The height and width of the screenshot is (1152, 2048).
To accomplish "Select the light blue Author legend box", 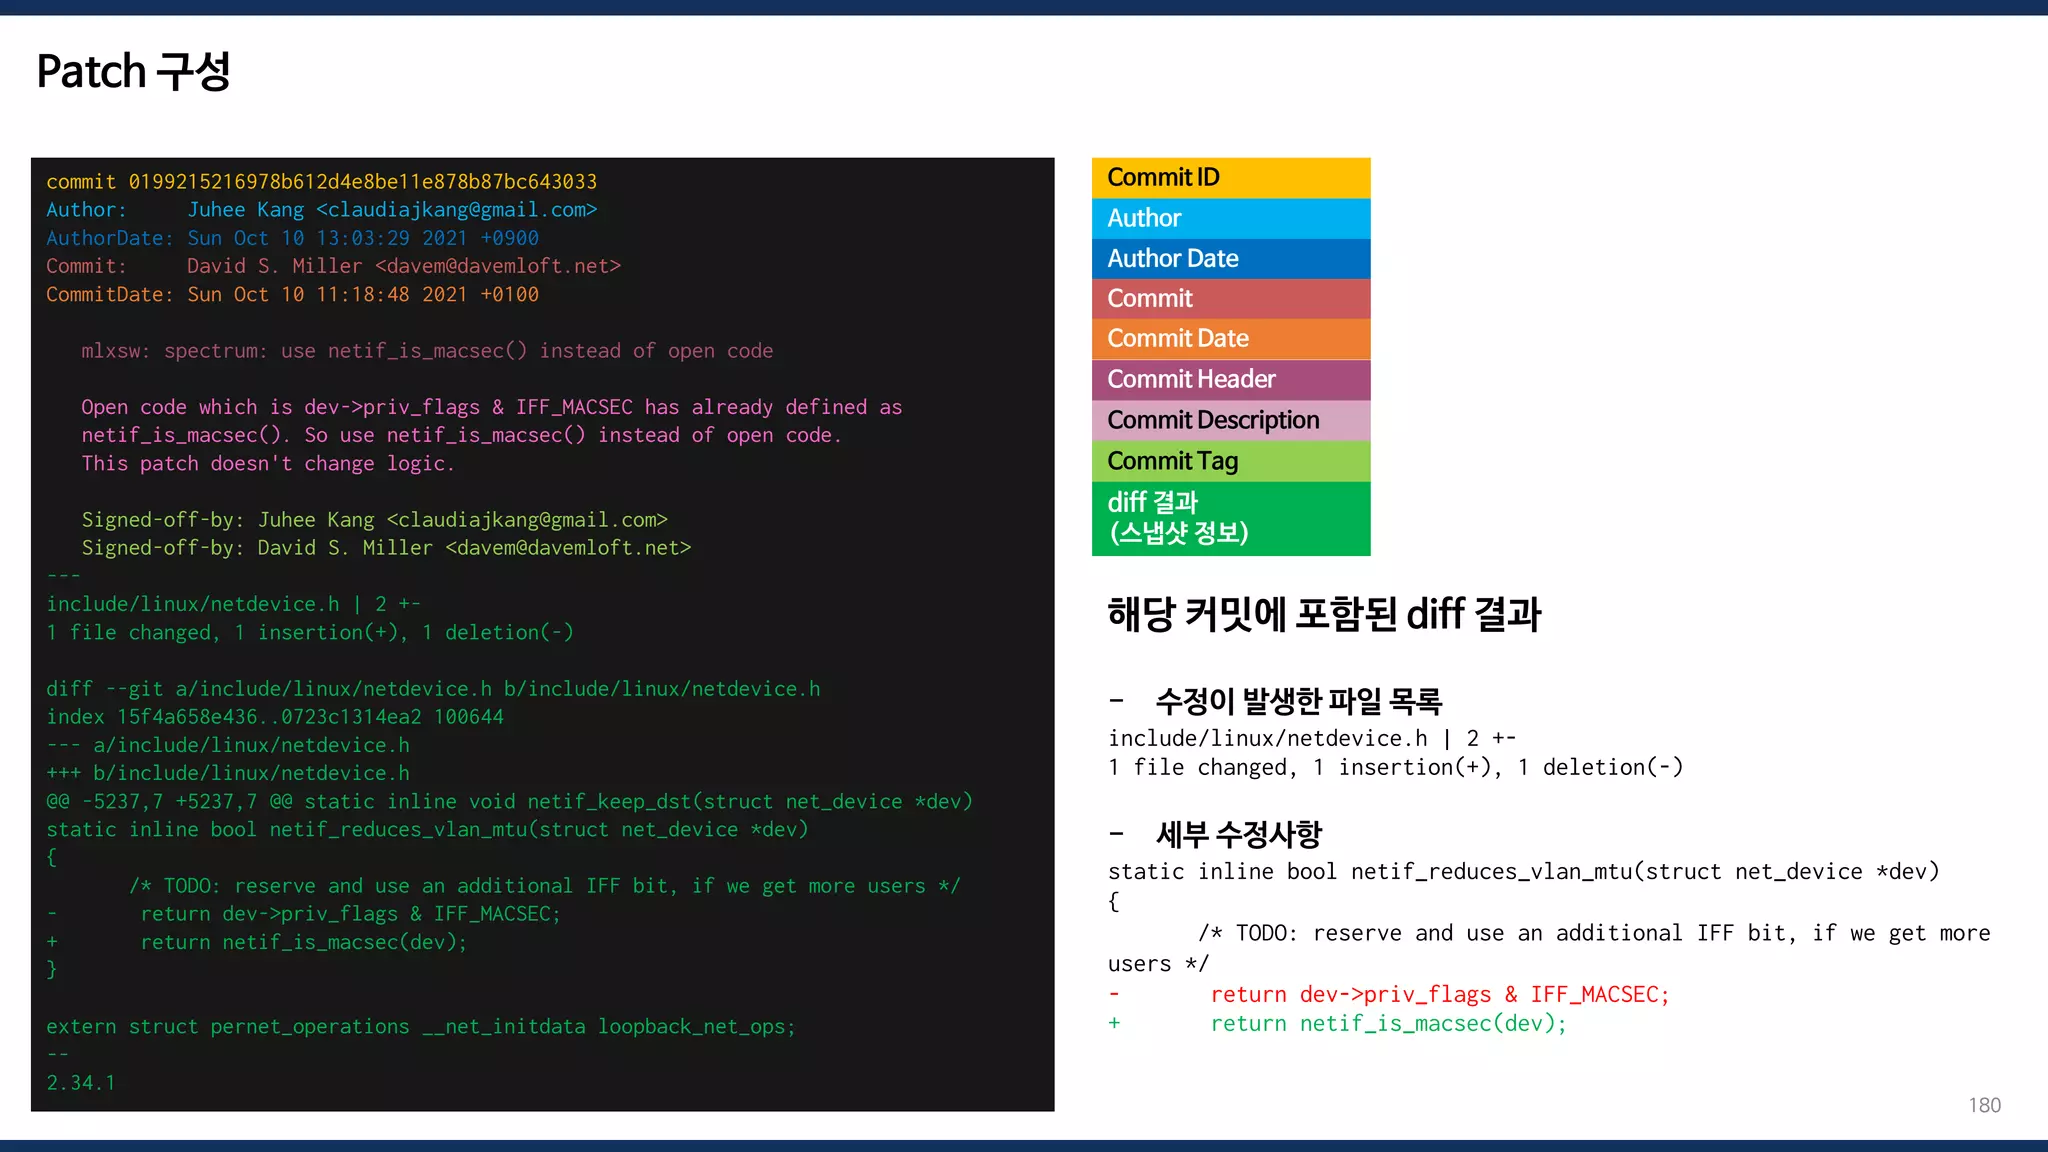I will click(x=1230, y=218).
